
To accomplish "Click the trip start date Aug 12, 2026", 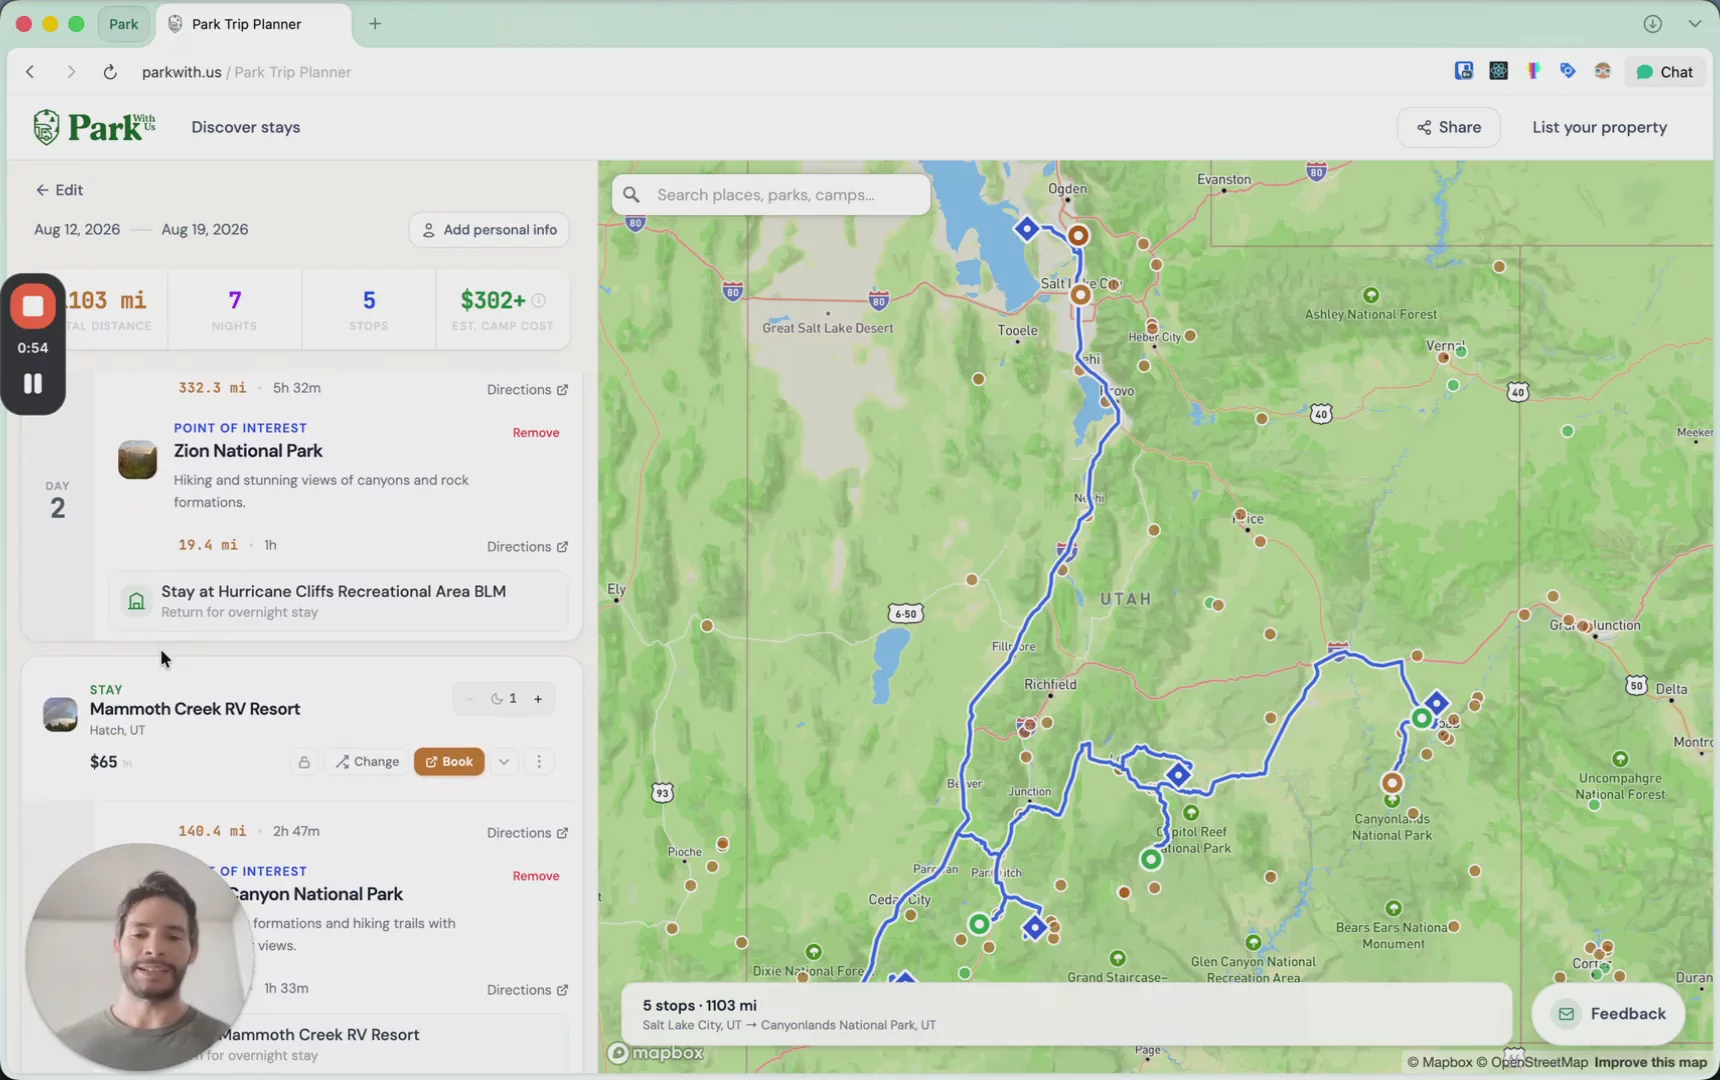I will click(77, 229).
